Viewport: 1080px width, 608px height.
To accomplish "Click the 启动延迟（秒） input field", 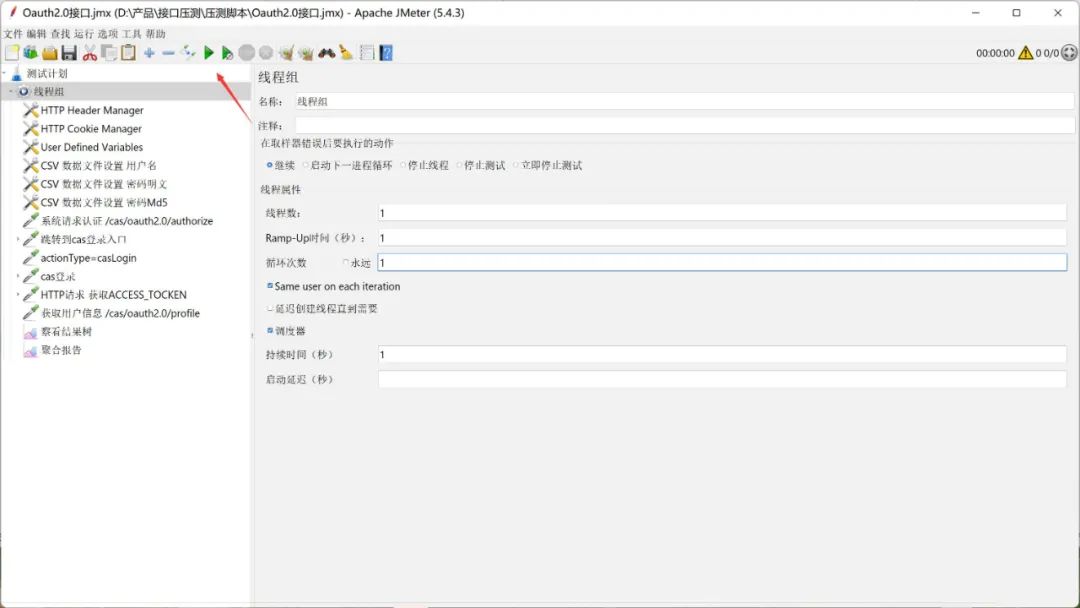I will [x=722, y=379].
